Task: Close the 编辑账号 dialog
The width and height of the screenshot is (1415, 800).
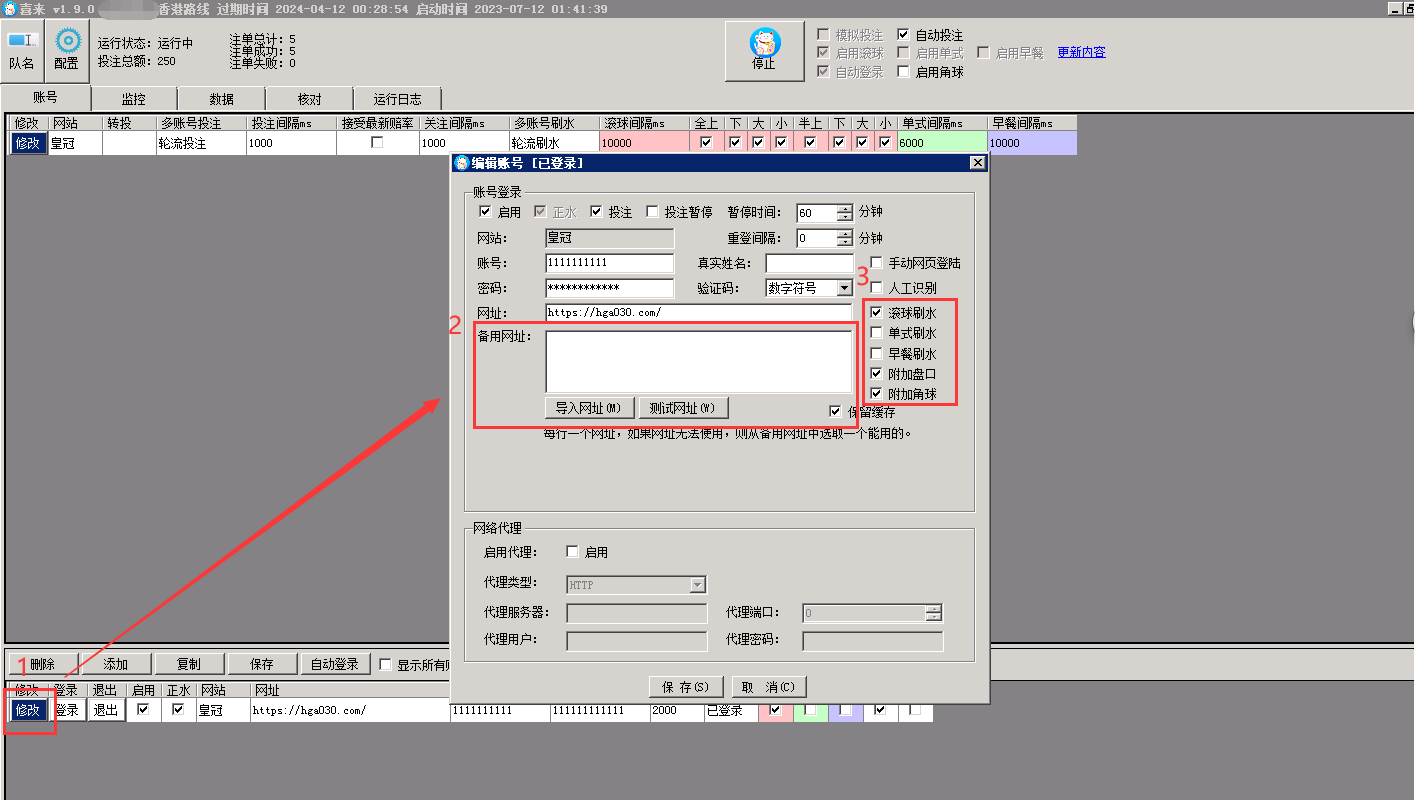Action: [x=978, y=163]
